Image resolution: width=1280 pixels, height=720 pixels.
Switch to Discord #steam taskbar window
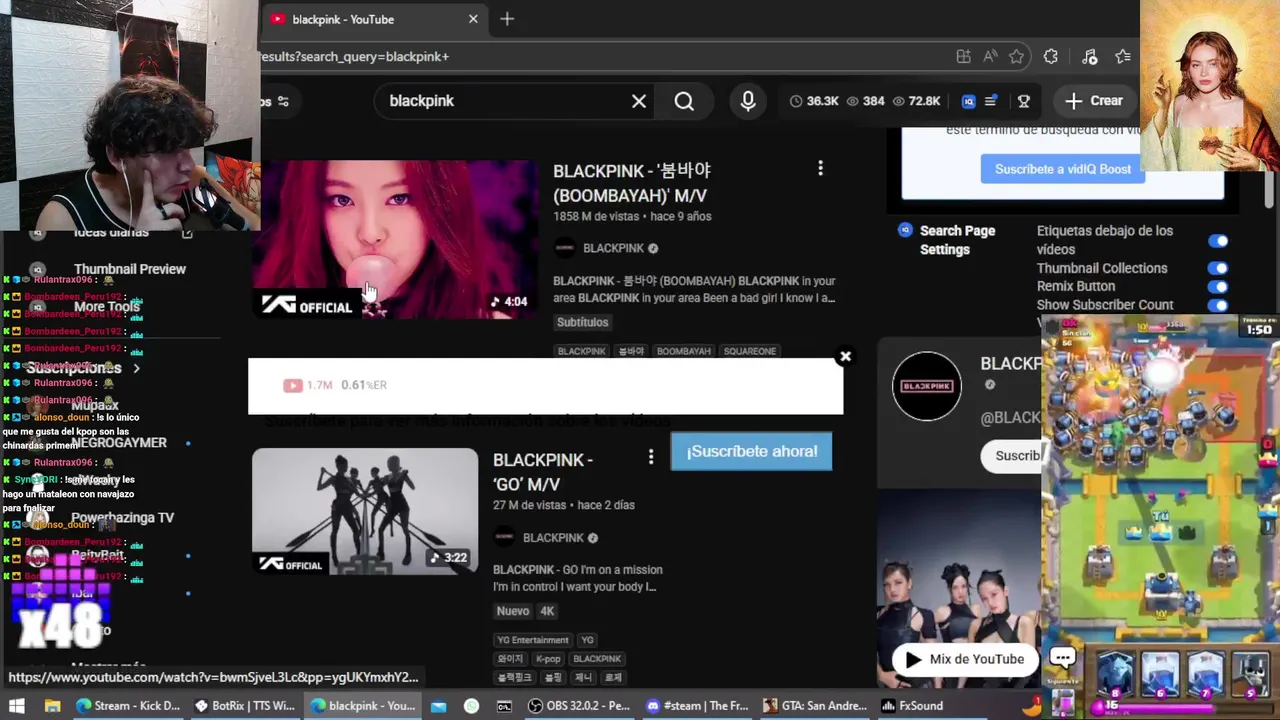pos(696,705)
